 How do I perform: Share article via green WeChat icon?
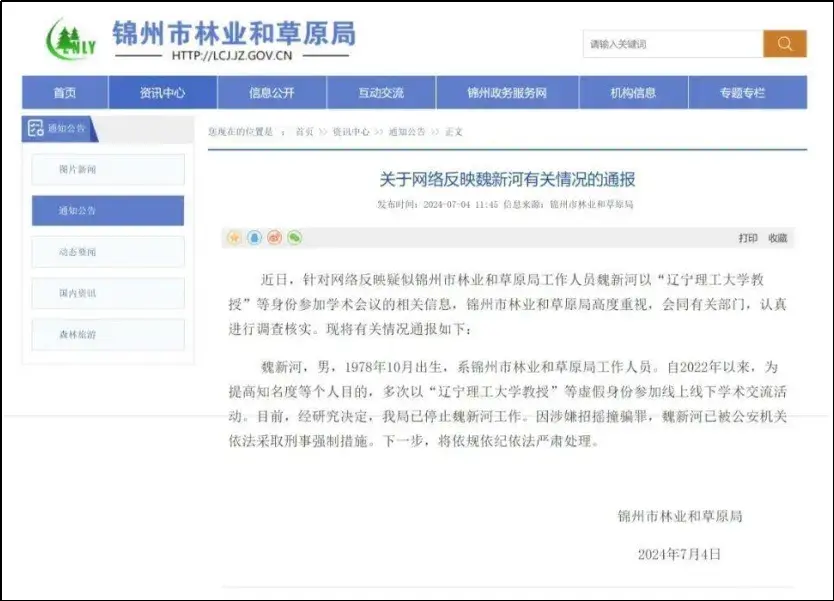(294, 238)
